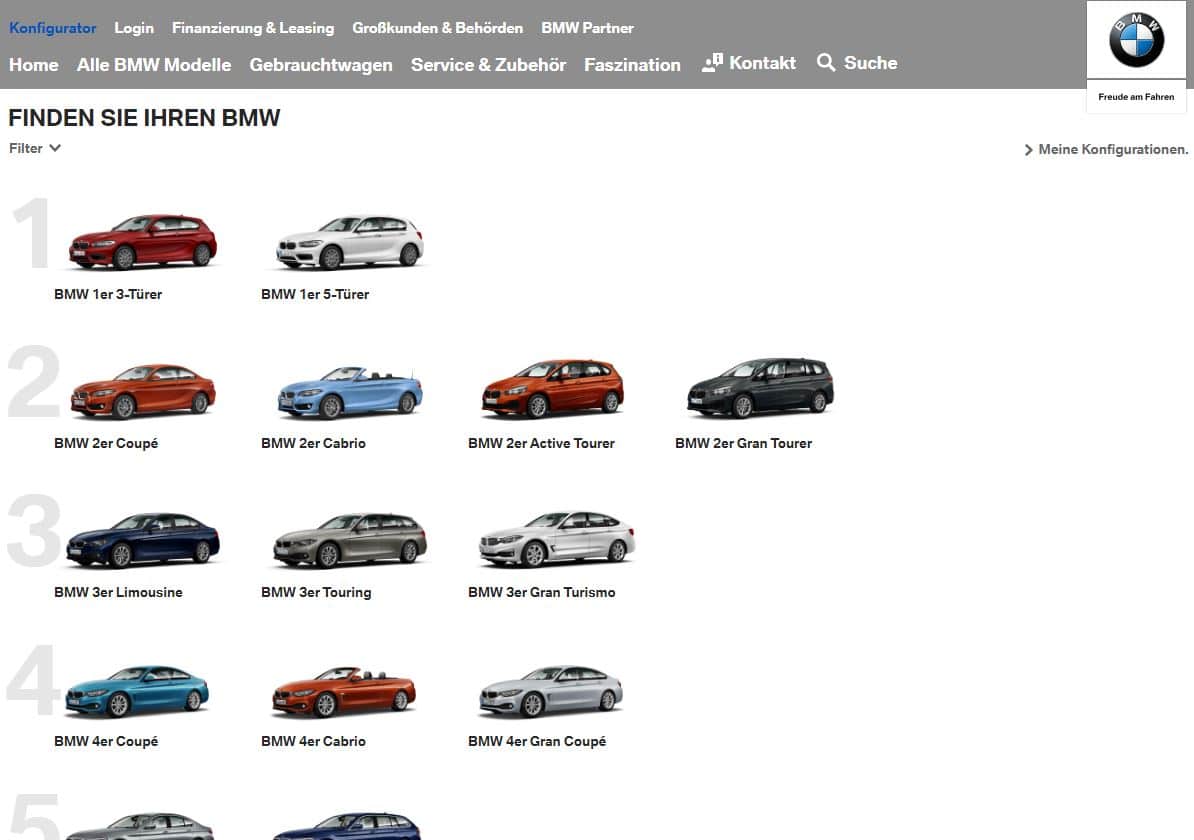The width and height of the screenshot is (1194, 840).
Task: Click the Kontakt person icon
Action: click(712, 63)
